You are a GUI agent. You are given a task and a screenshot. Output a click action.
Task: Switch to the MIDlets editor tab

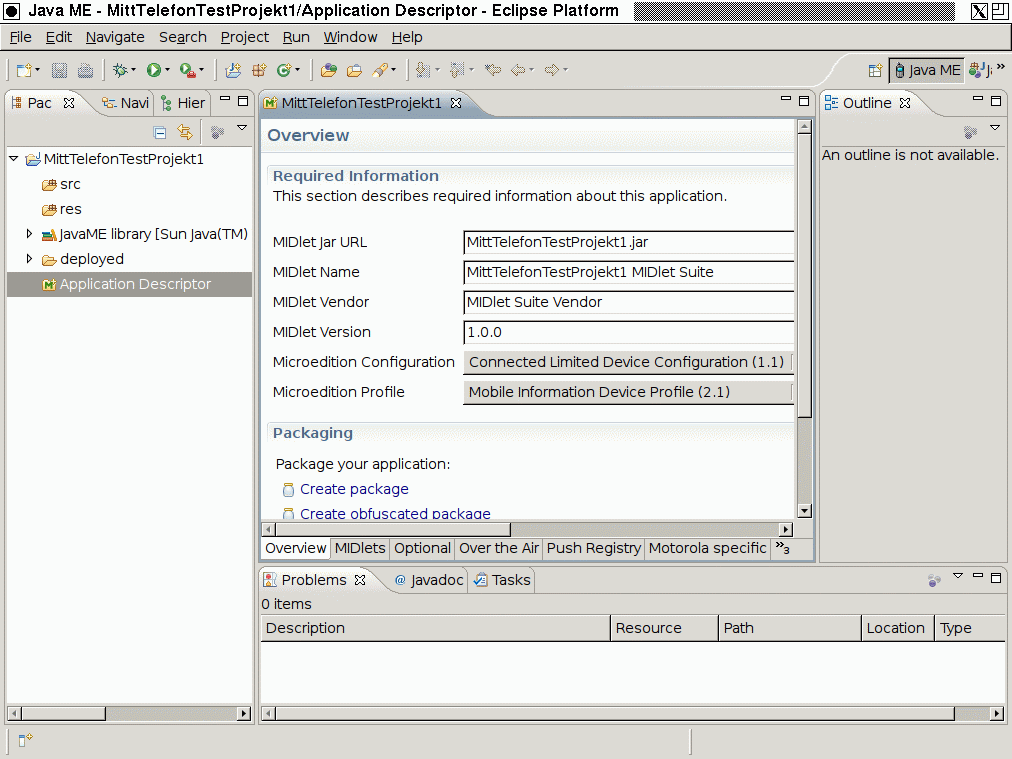(360, 548)
